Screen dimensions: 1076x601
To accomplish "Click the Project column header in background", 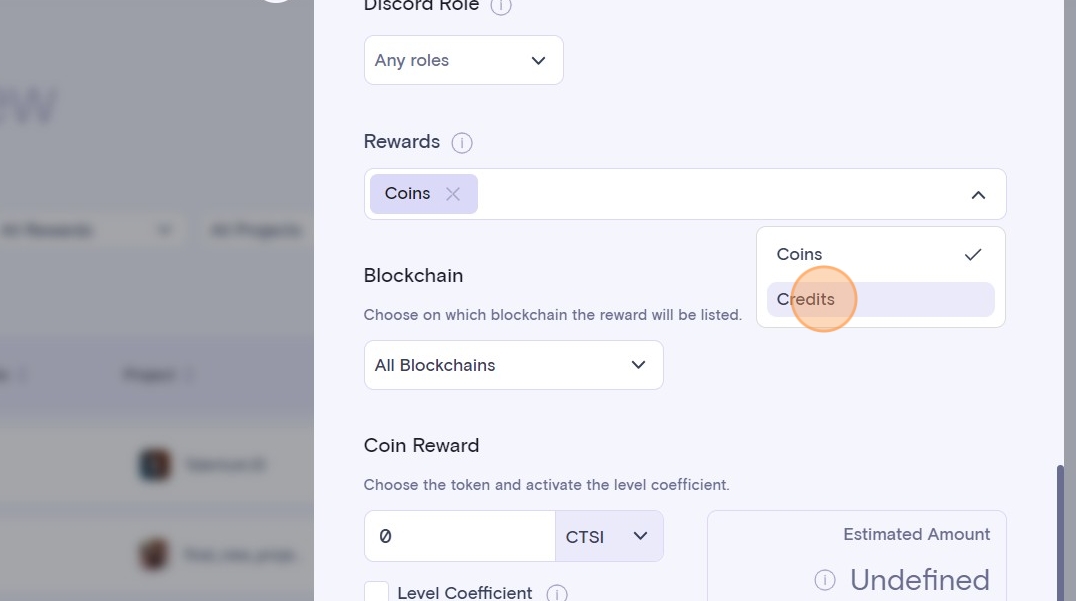I will [150, 375].
